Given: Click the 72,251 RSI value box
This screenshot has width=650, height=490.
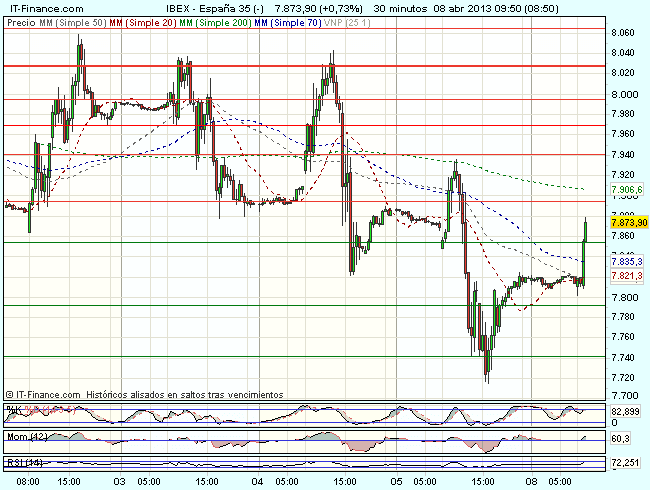Looking at the screenshot, I should (x=625, y=463).
